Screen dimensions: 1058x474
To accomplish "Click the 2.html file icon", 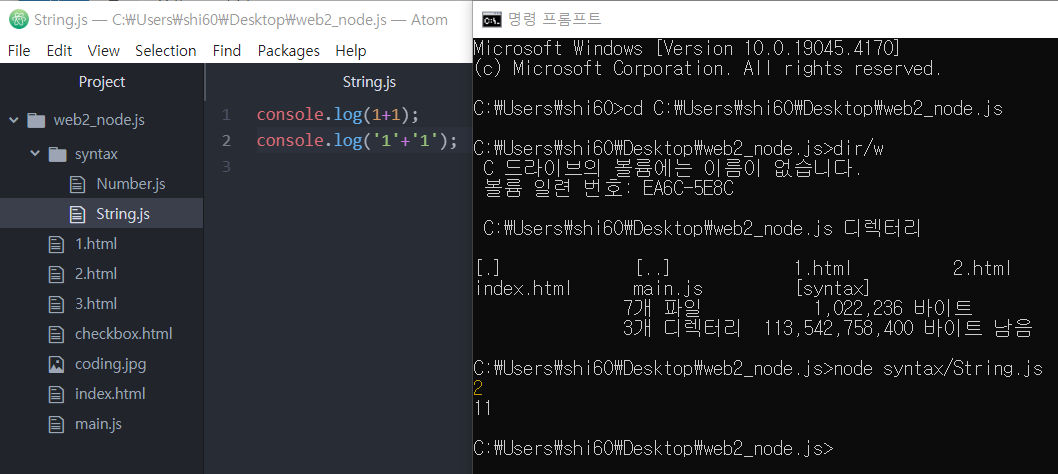I will pyautogui.click(x=56, y=274).
